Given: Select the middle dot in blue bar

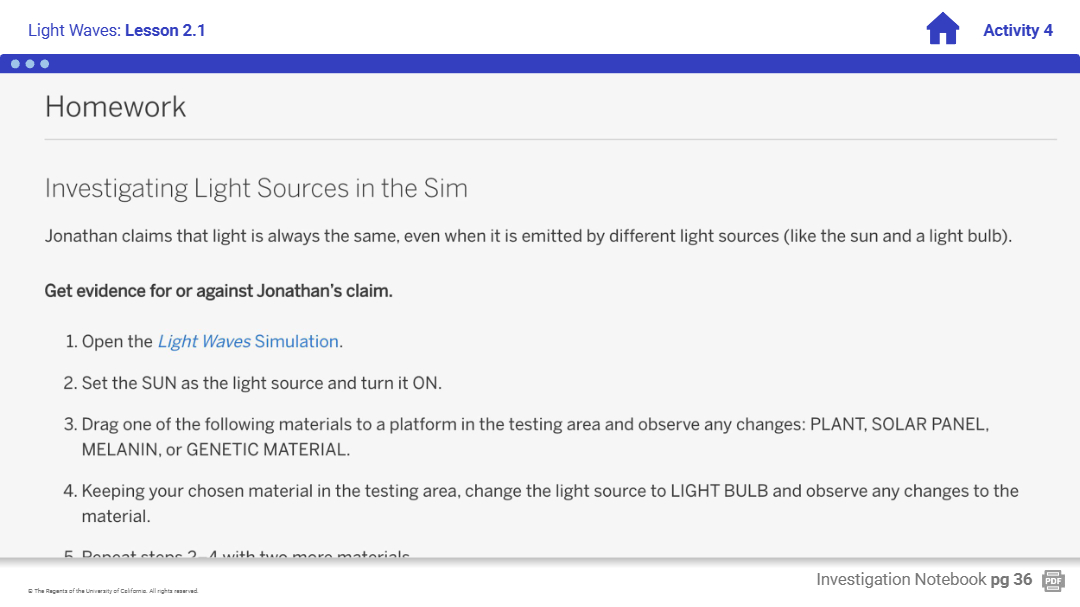Looking at the screenshot, I should tap(30, 64).
